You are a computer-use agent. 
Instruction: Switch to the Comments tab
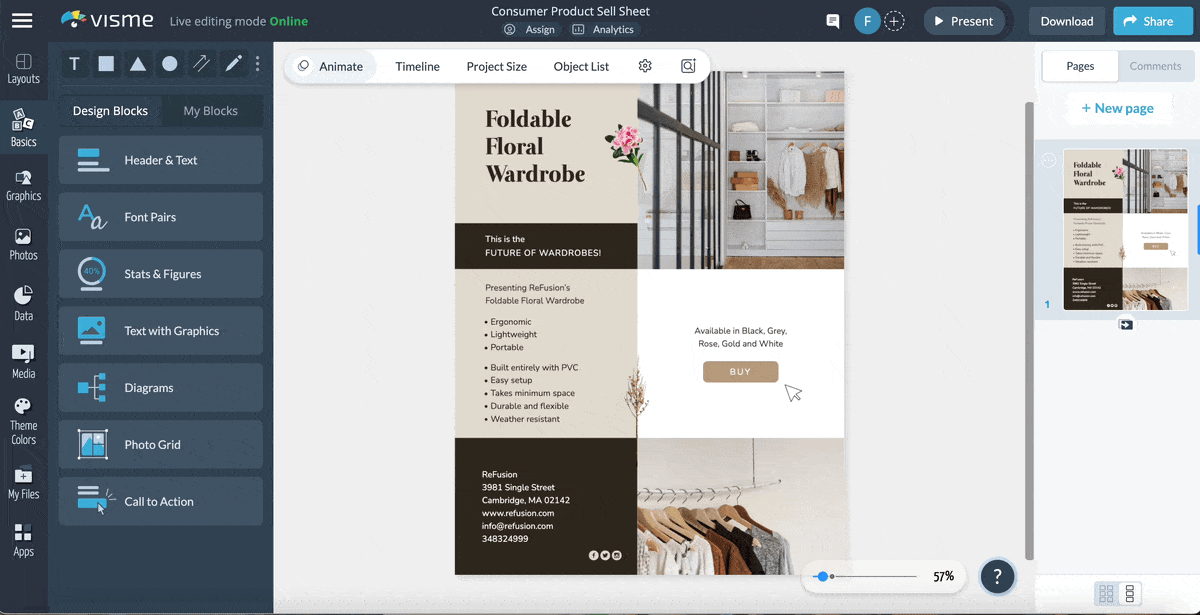pyautogui.click(x=1156, y=66)
